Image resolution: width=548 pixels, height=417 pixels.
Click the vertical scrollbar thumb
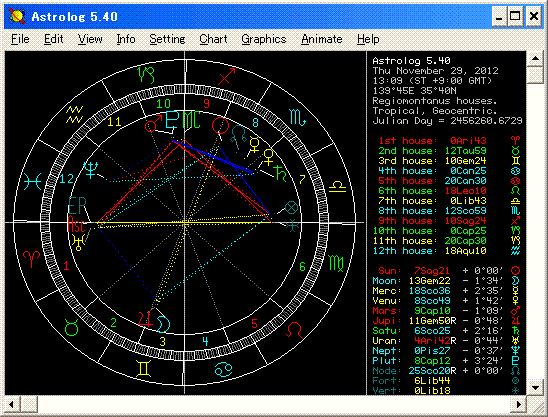(535, 74)
